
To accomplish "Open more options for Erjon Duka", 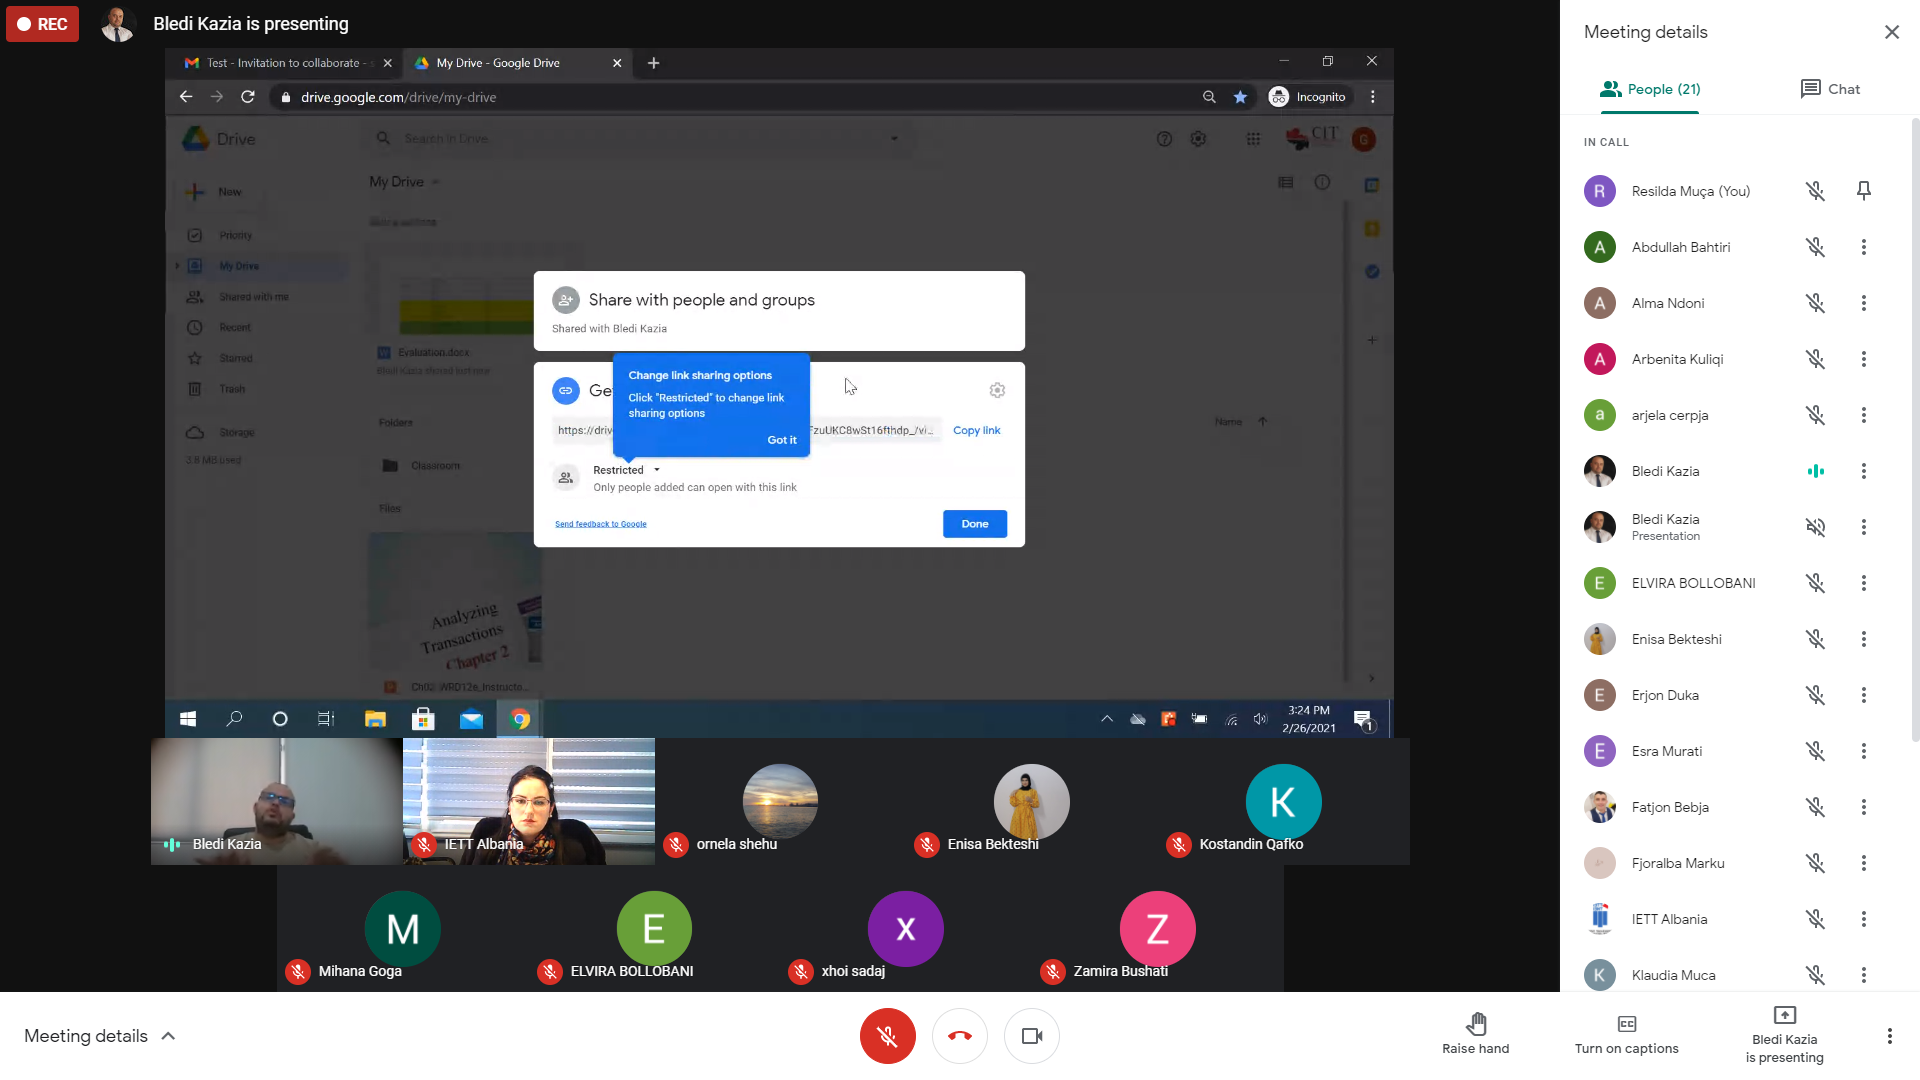I will (1863, 695).
